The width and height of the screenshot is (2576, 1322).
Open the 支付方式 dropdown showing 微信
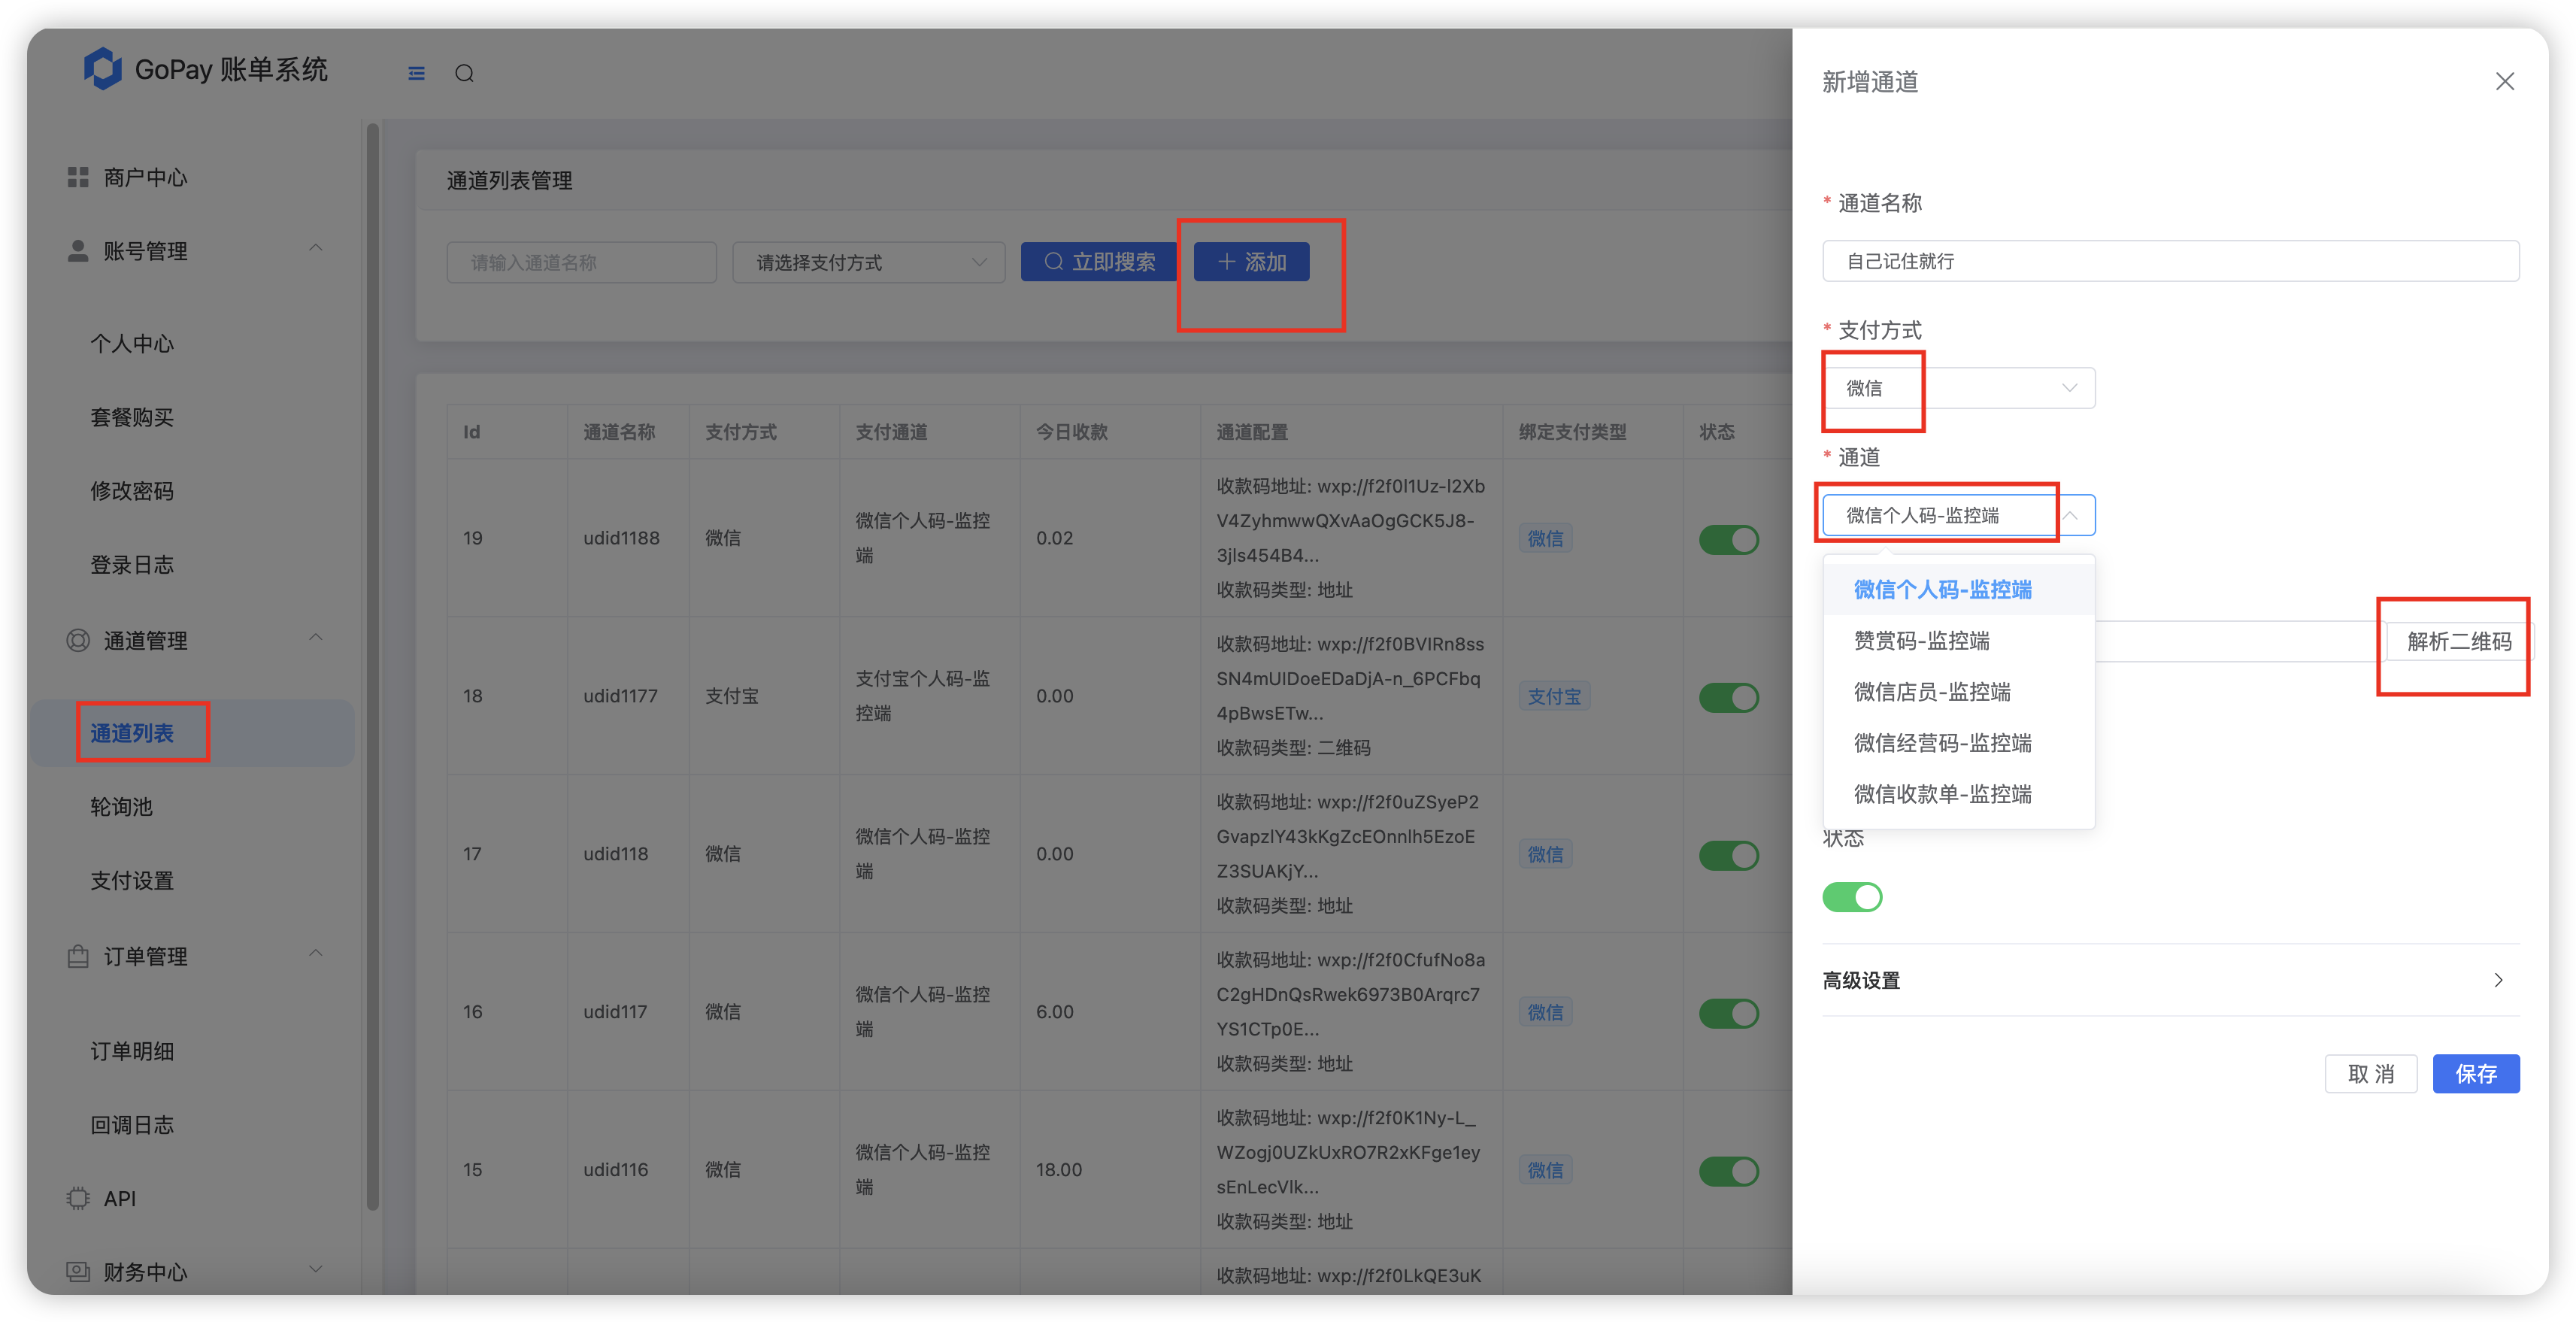(1958, 388)
